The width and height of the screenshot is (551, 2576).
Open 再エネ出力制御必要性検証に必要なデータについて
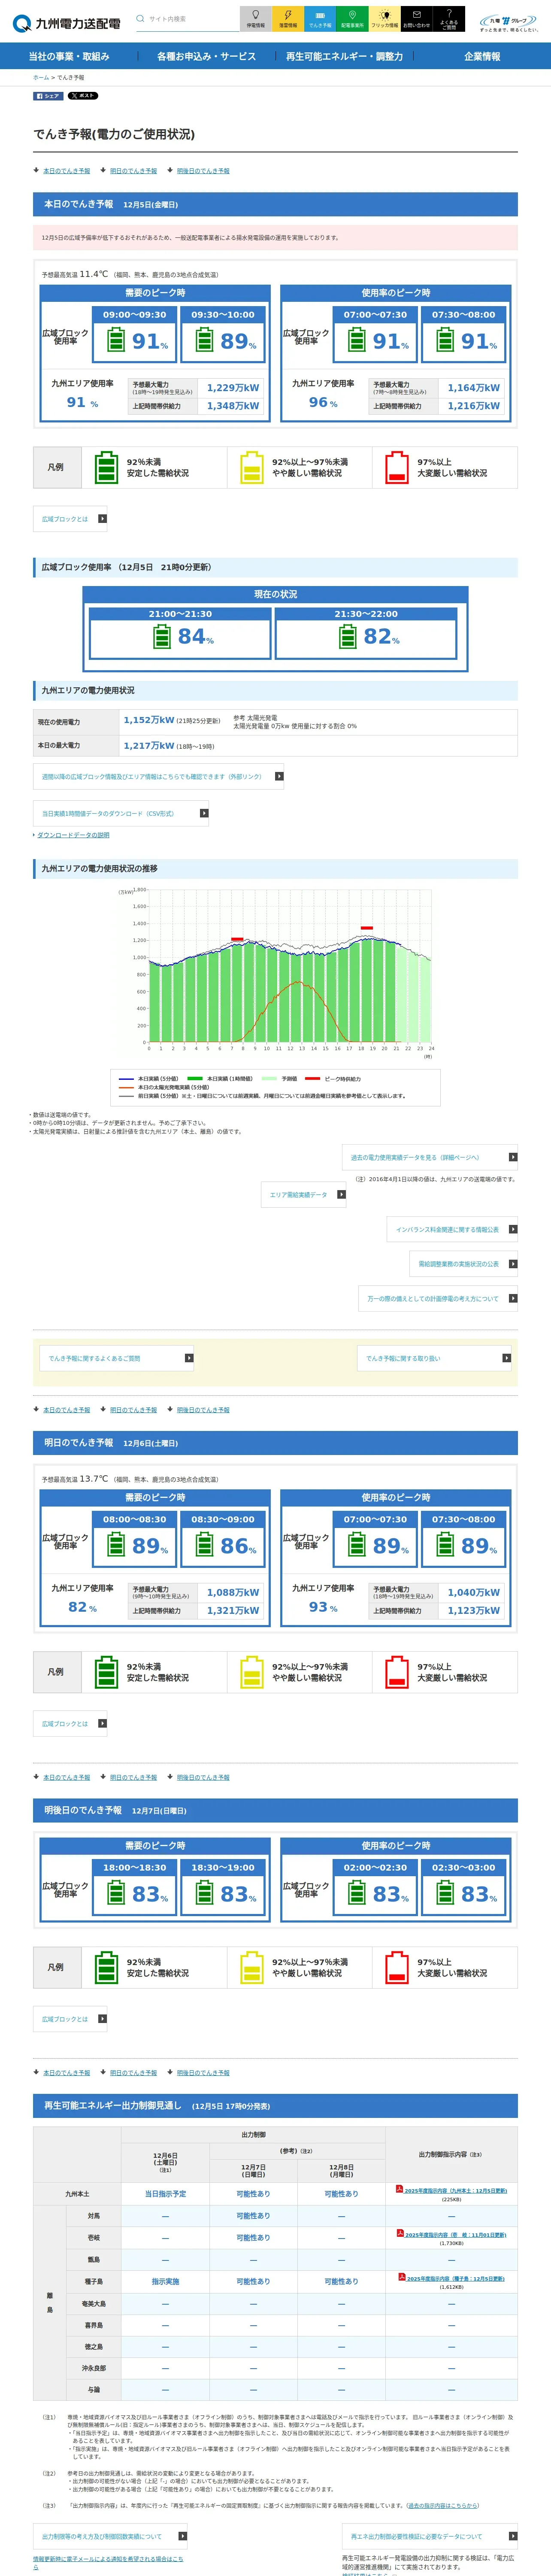point(430,2536)
